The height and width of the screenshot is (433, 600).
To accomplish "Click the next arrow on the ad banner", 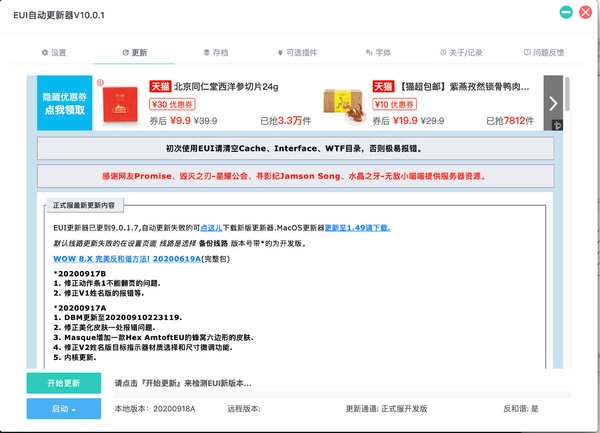I will 553,103.
